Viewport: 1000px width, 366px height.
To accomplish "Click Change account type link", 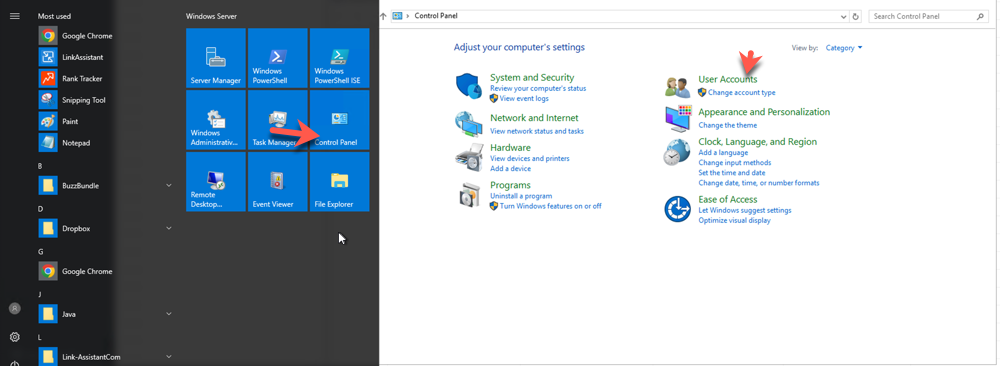I will (742, 93).
